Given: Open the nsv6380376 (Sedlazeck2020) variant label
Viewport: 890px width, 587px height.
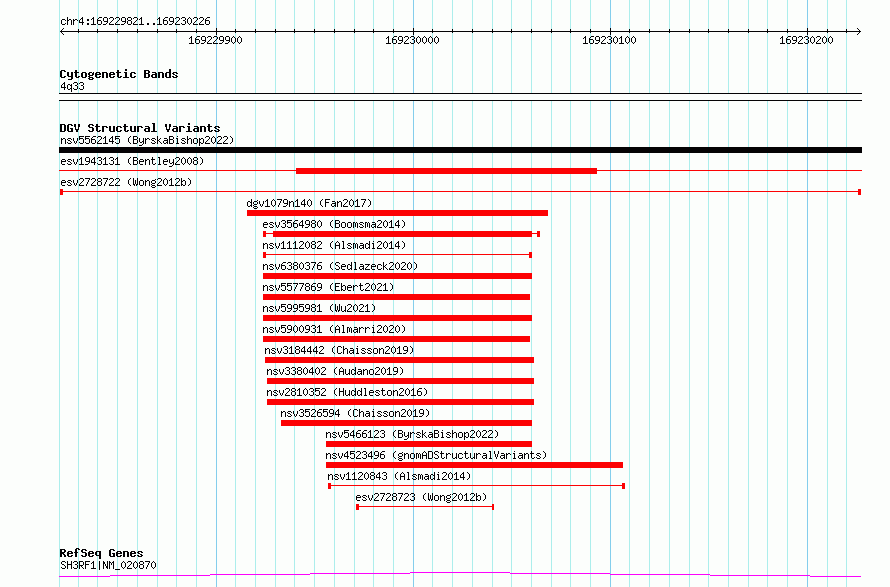Looking at the screenshot, I should click(340, 266).
